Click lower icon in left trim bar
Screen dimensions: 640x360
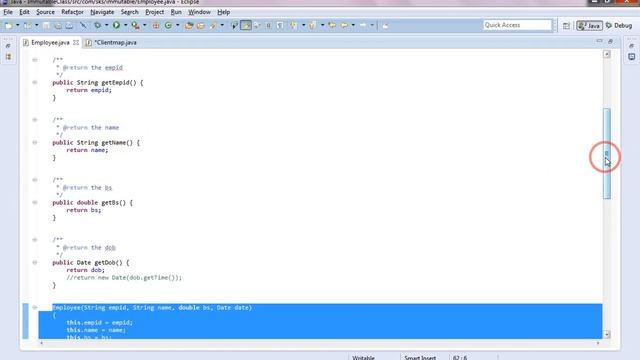(8, 57)
